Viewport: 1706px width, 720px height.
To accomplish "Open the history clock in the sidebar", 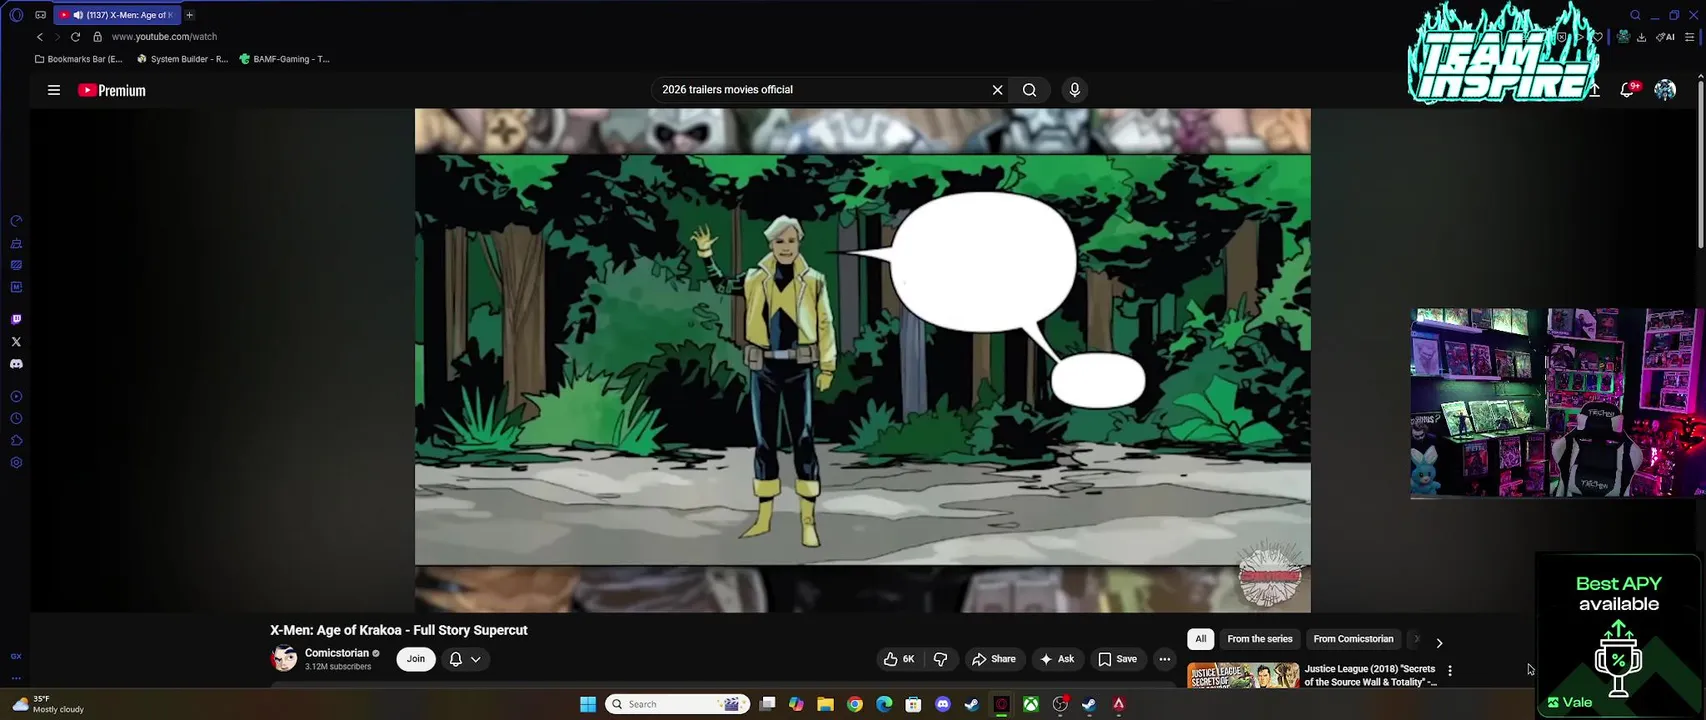I will (x=16, y=419).
